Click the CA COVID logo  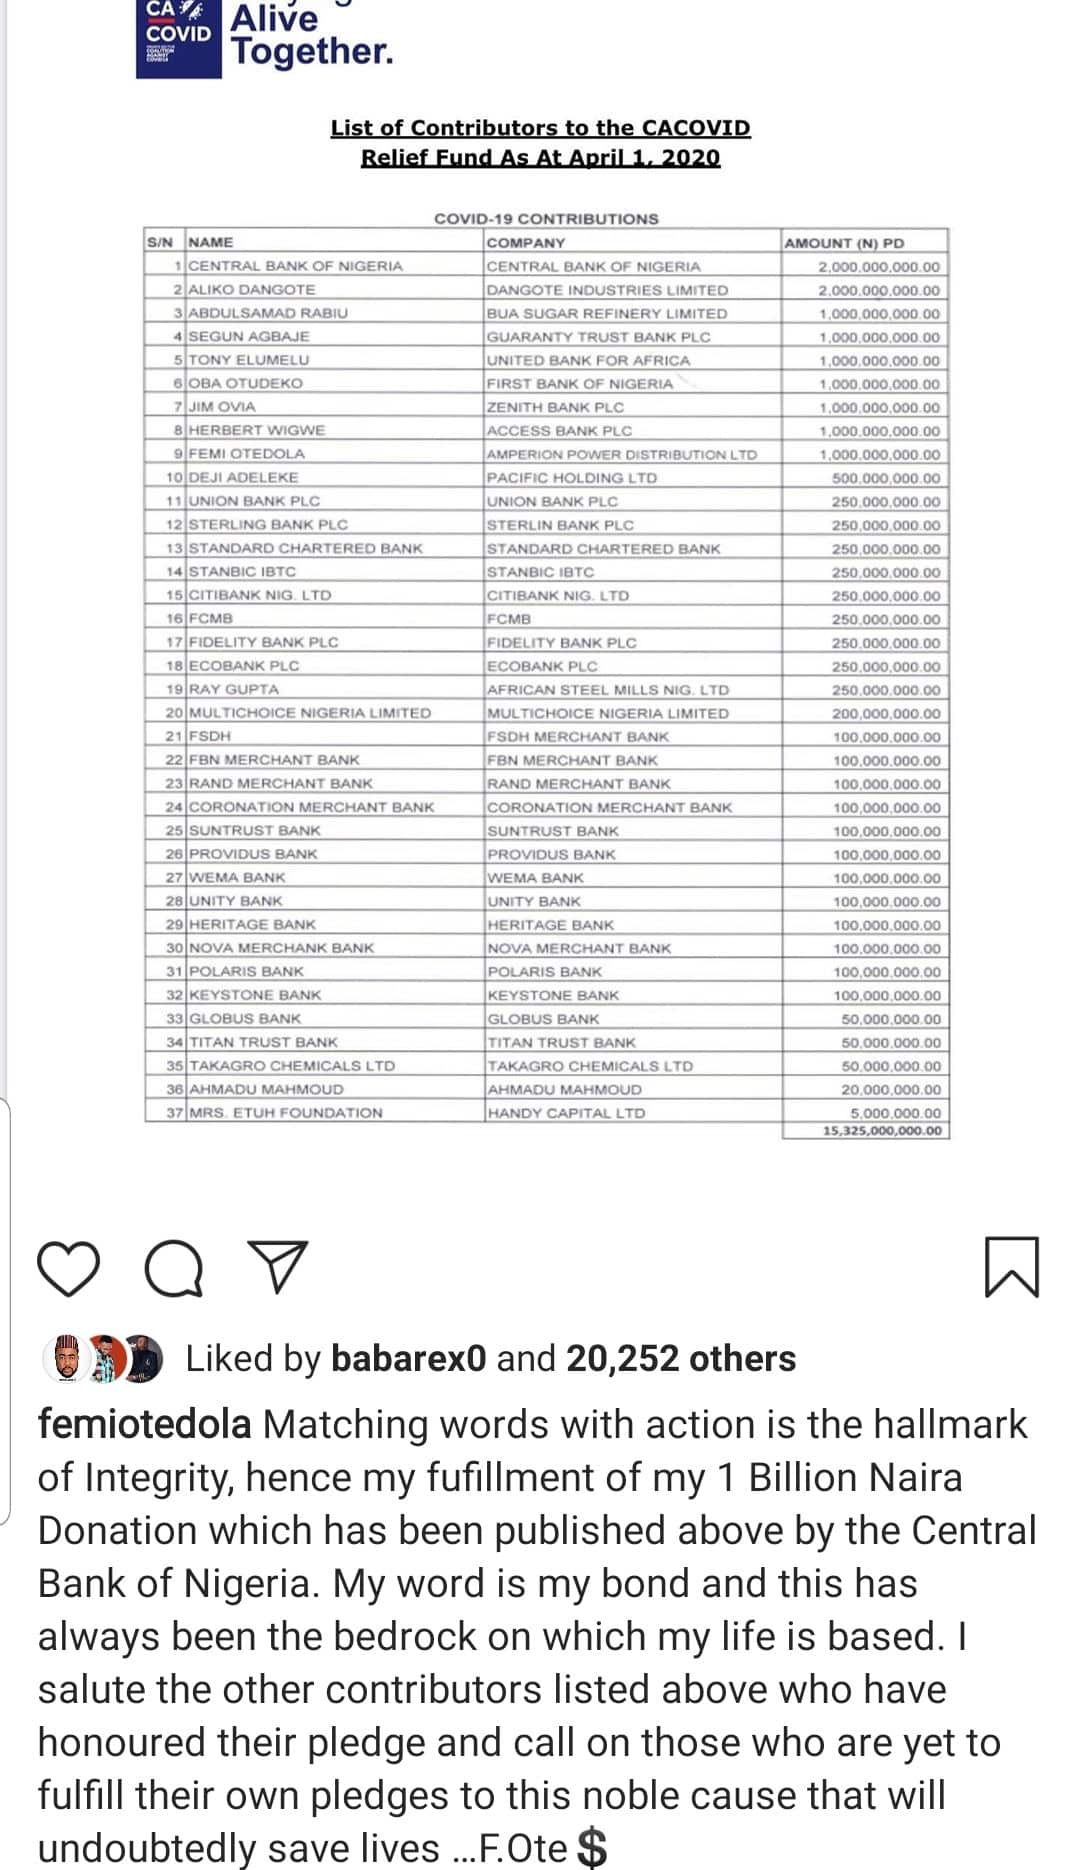[178, 36]
